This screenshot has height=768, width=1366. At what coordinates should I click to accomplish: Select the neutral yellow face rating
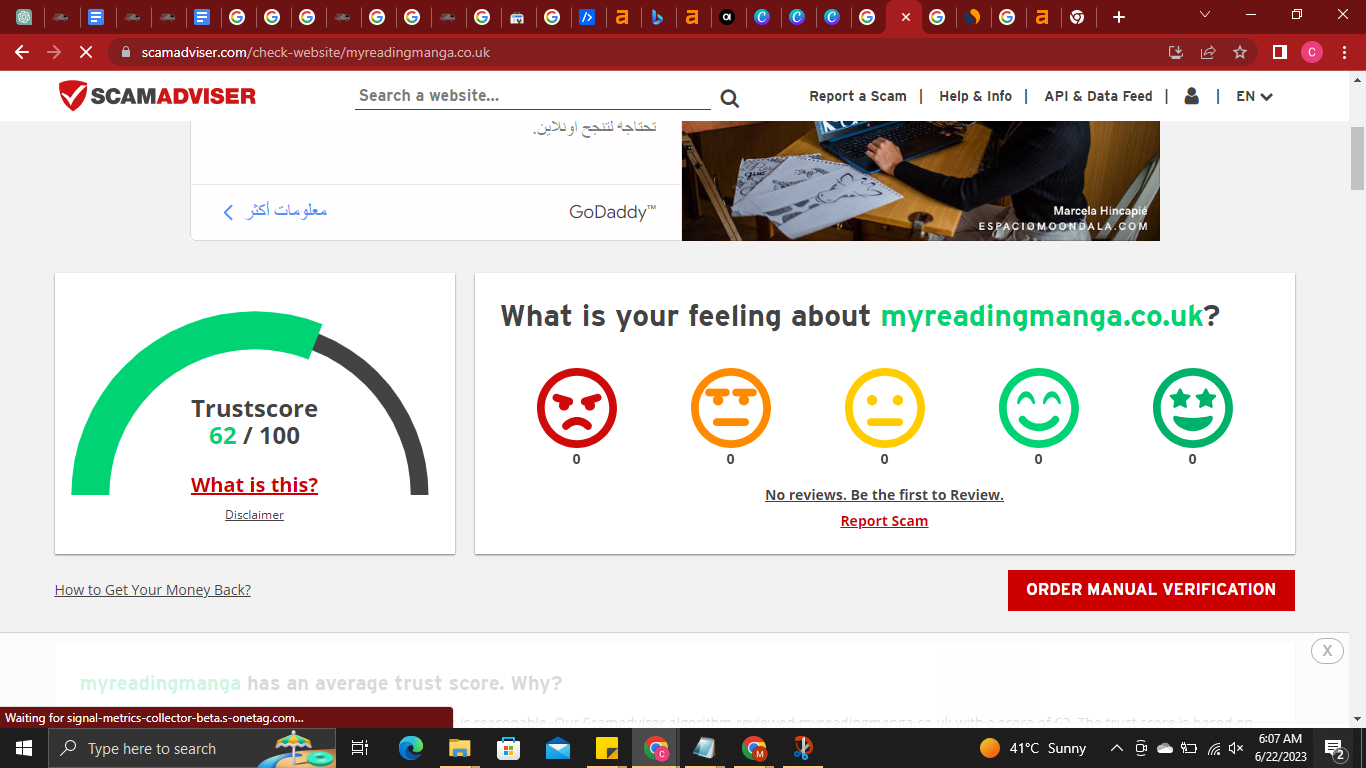(x=885, y=408)
